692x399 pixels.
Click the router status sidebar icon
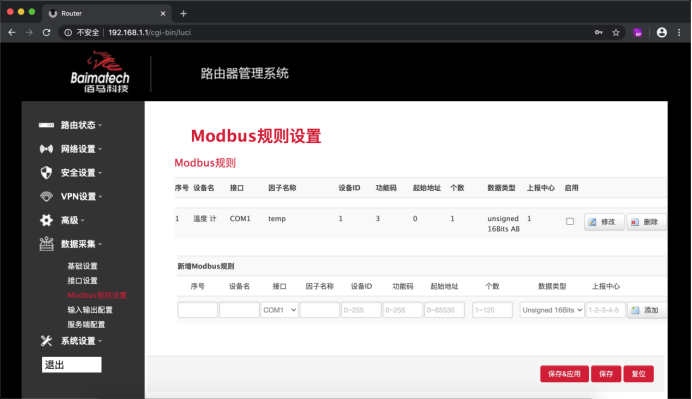point(46,125)
